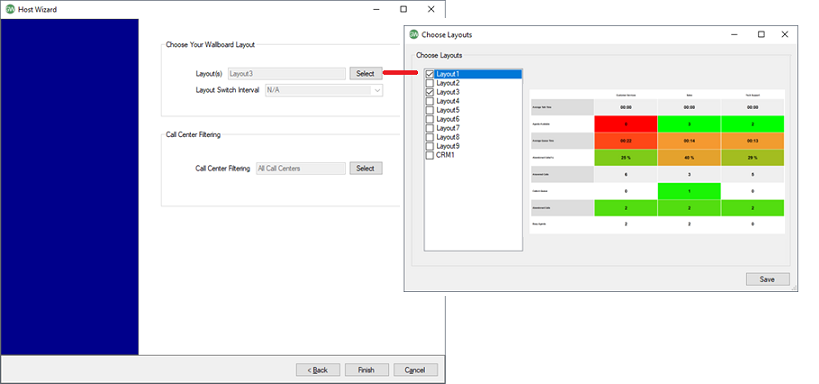The image size is (819, 384).
Task: Select the CRM1 label in the list
Action: [x=446, y=155]
